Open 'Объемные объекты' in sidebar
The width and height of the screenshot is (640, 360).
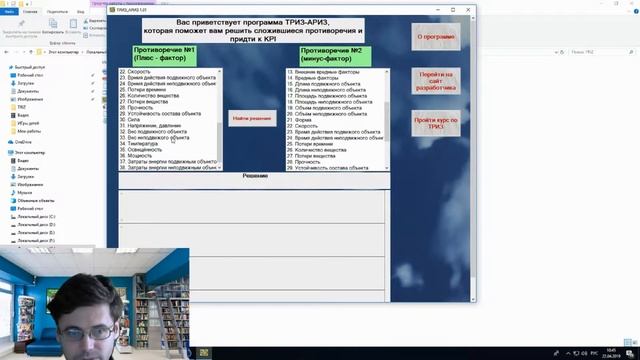[36, 200]
